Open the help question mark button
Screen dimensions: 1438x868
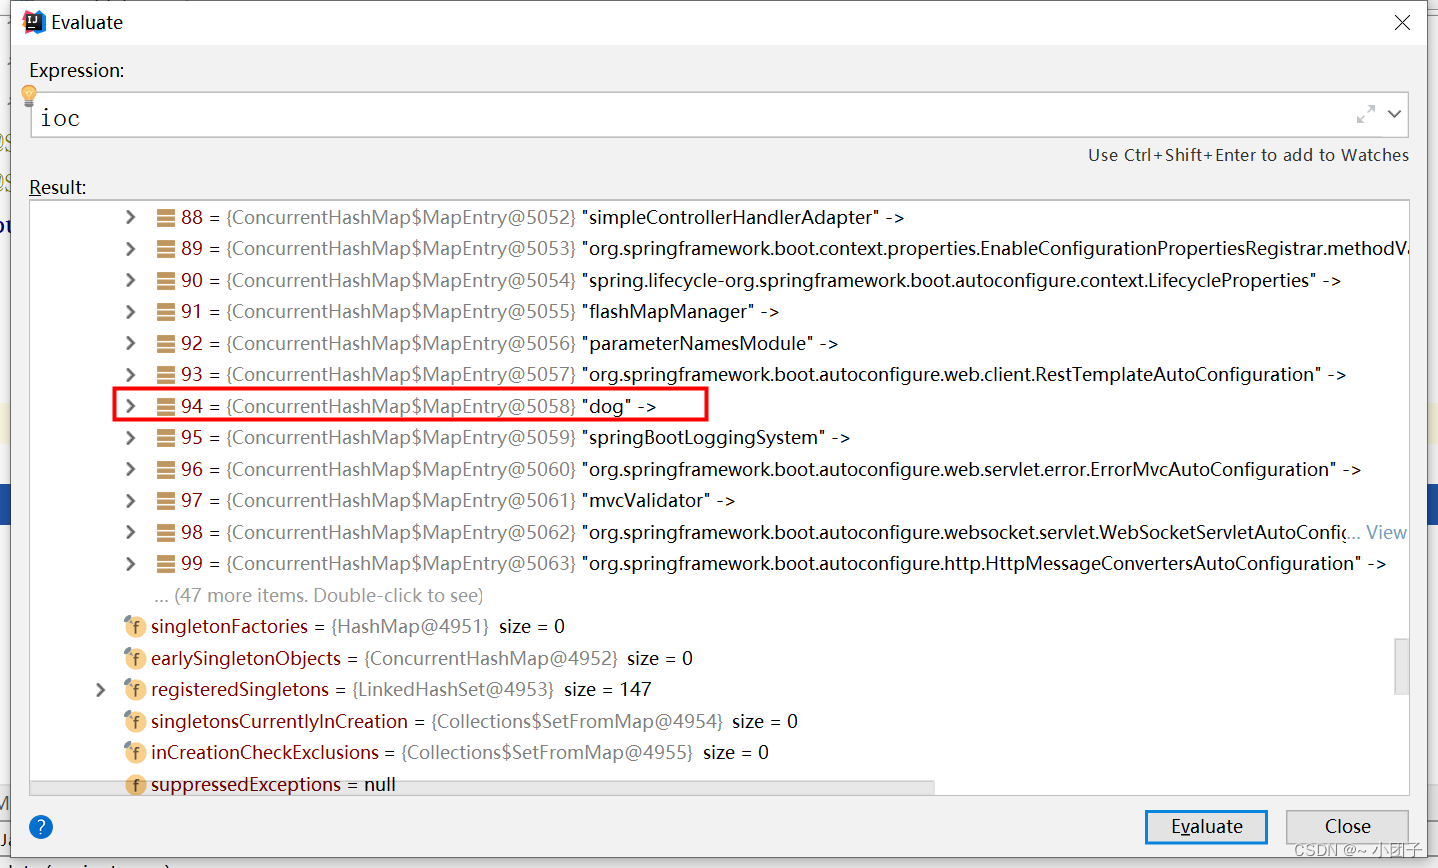click(x=41, y=826)
